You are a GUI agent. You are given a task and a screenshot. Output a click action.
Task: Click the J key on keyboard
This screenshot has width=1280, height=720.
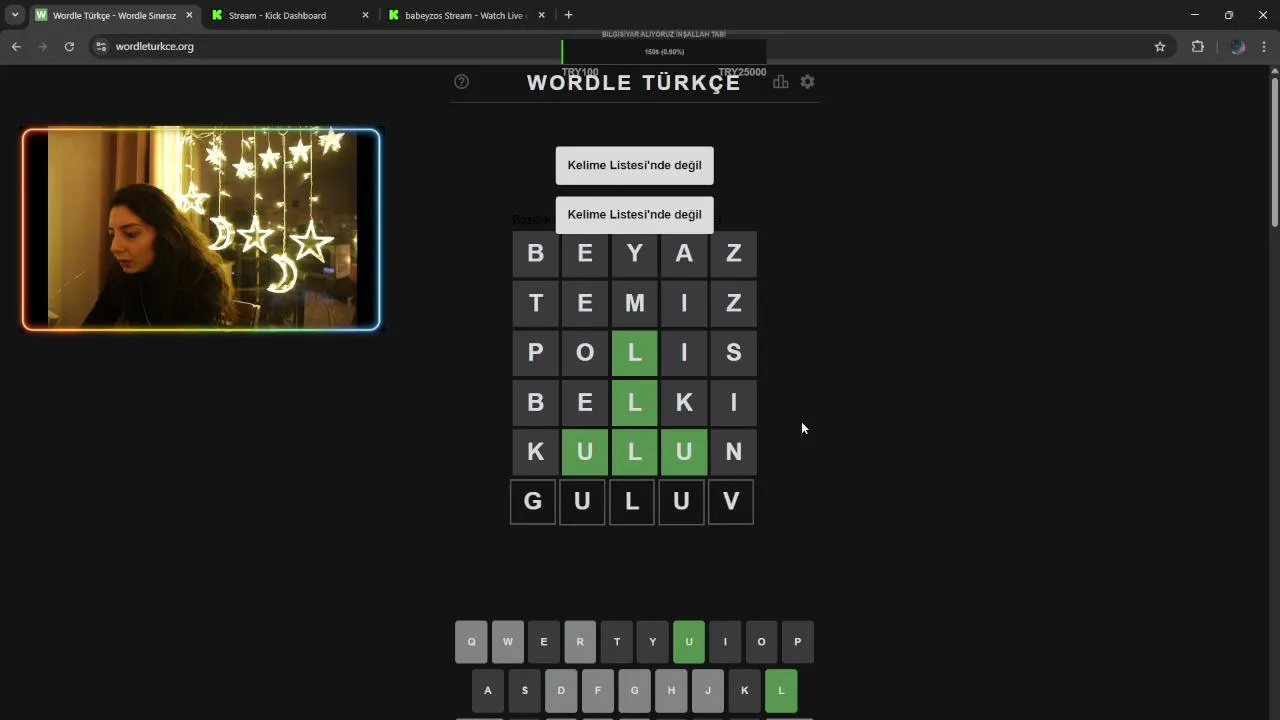pos(708,691)
